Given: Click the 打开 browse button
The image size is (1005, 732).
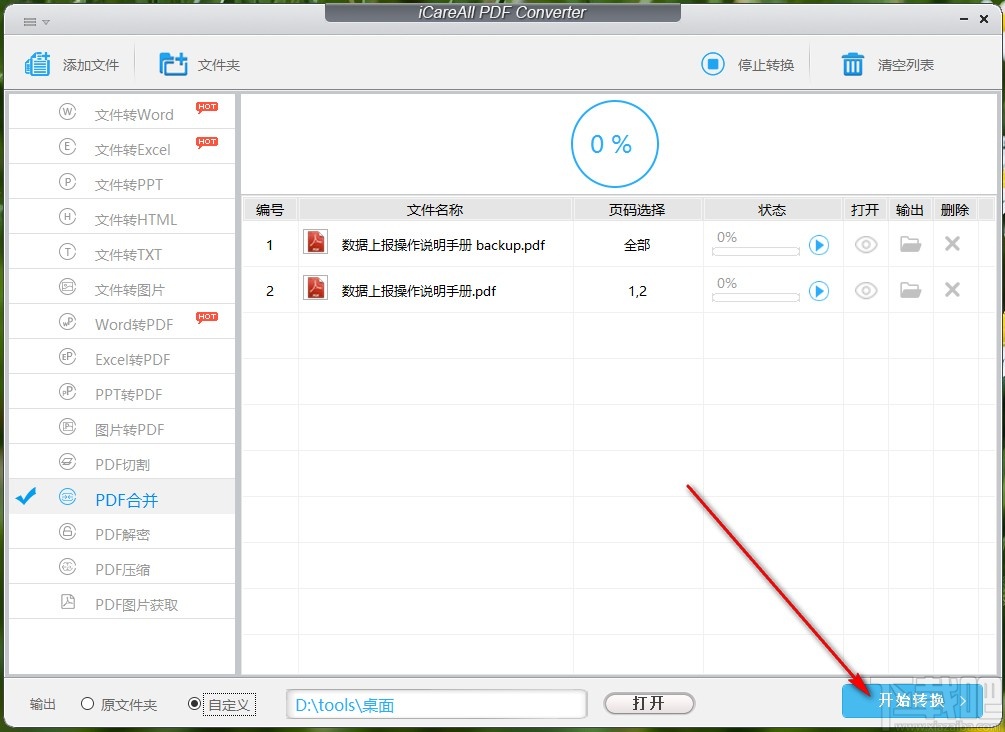Looking at the screenshot, I should point(649,703).
